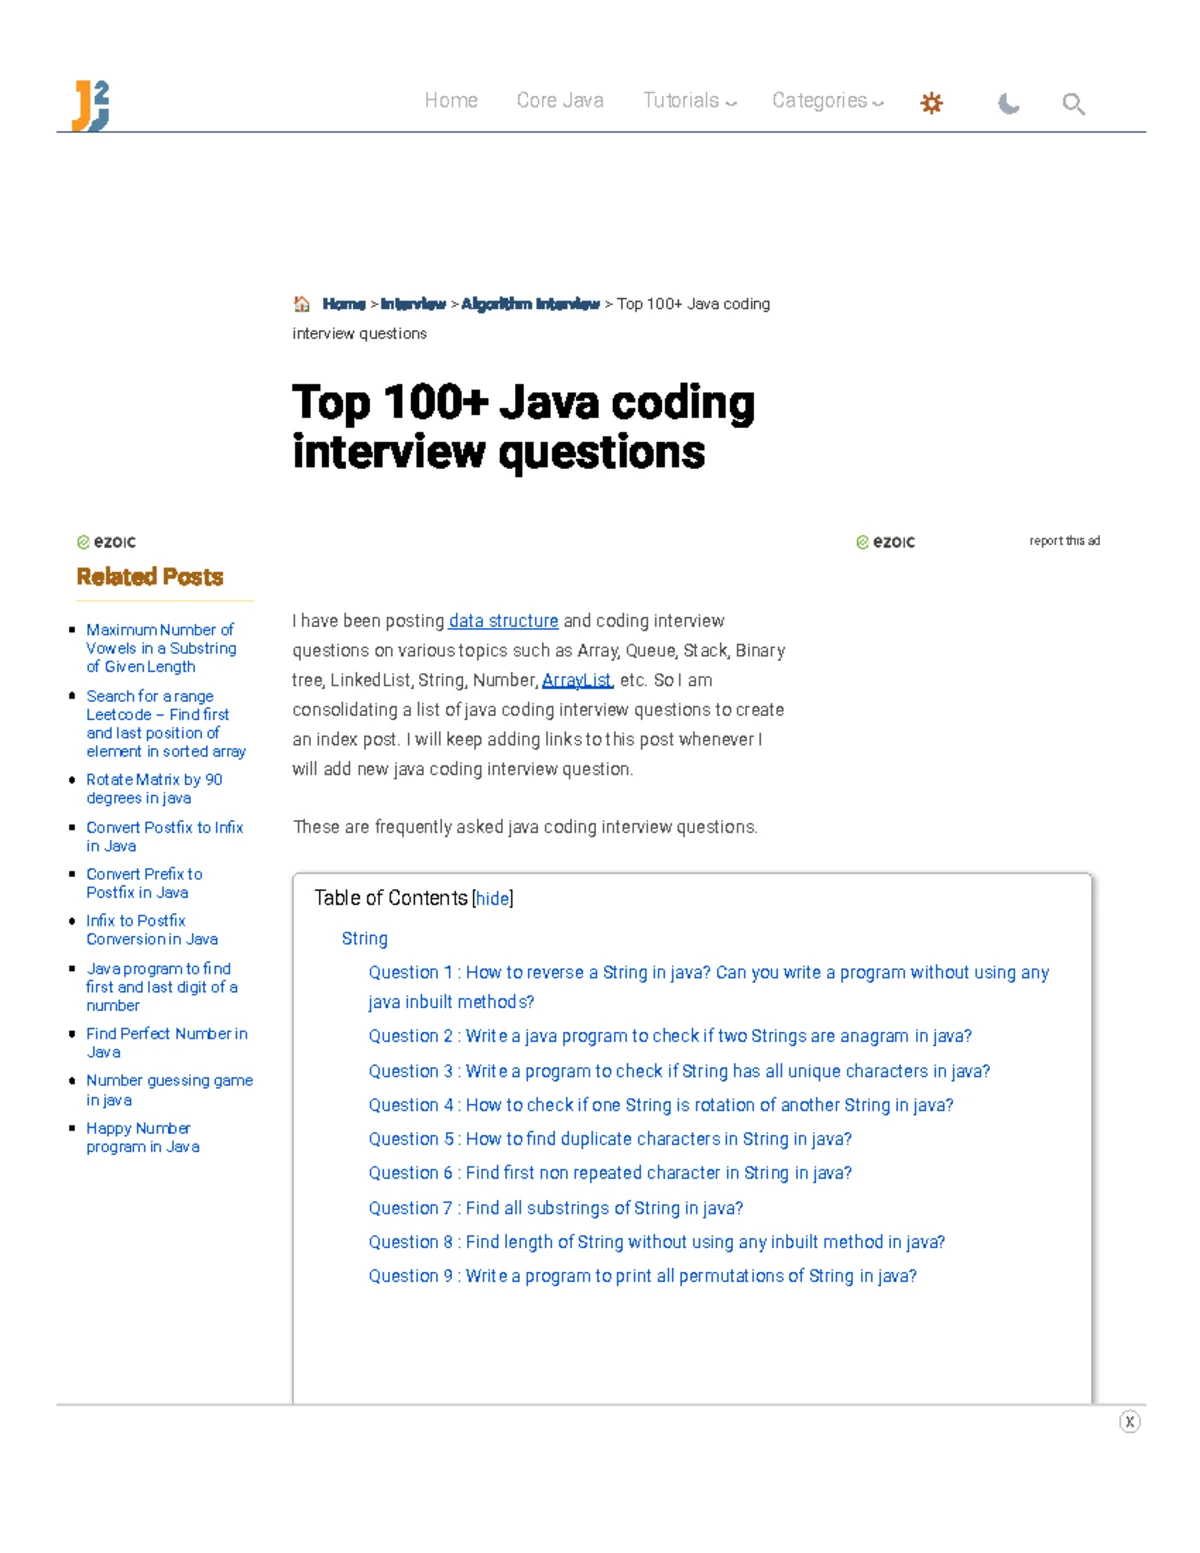This screenshot has width=1200, height=1553.
Task: Jump to Question 8 length of String
Action: pos(656,1242)
